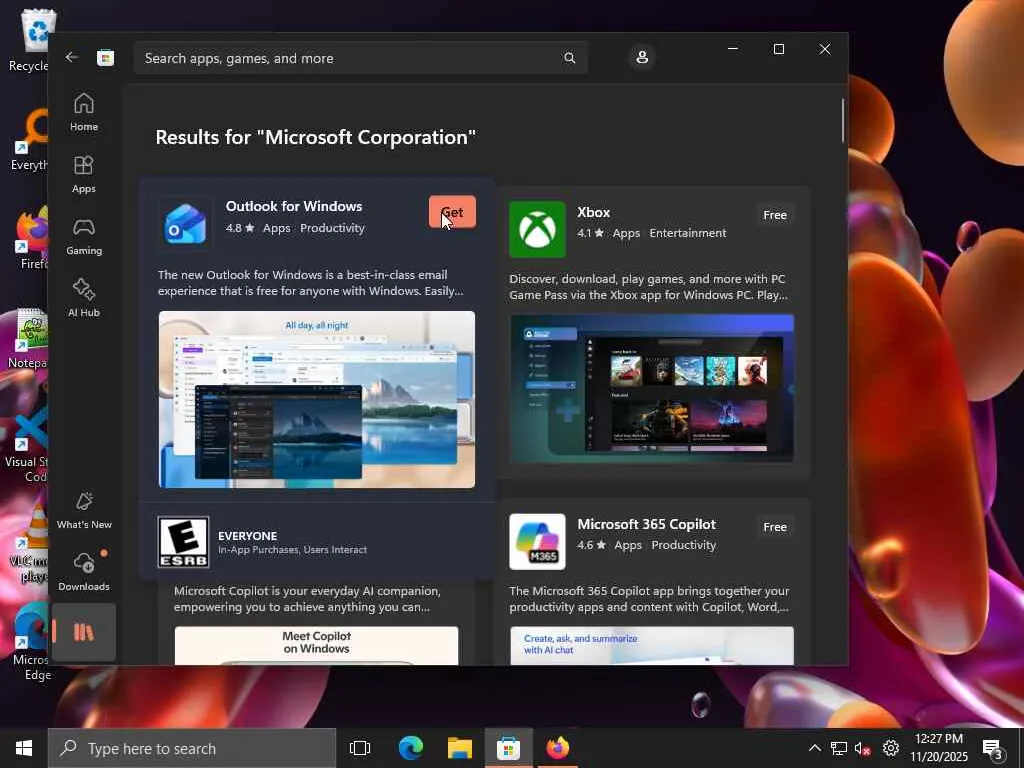
Task: Select the Notepad++ desktop shortcut
Action: coord(29,340)
